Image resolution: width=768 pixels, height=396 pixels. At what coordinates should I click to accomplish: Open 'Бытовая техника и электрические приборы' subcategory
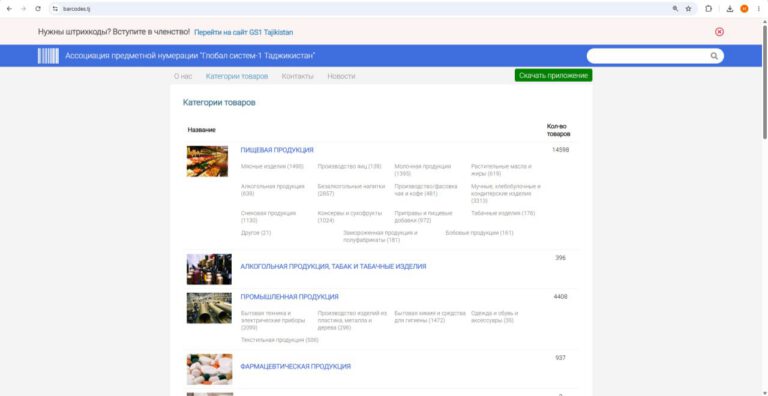[x=273, y=321]
